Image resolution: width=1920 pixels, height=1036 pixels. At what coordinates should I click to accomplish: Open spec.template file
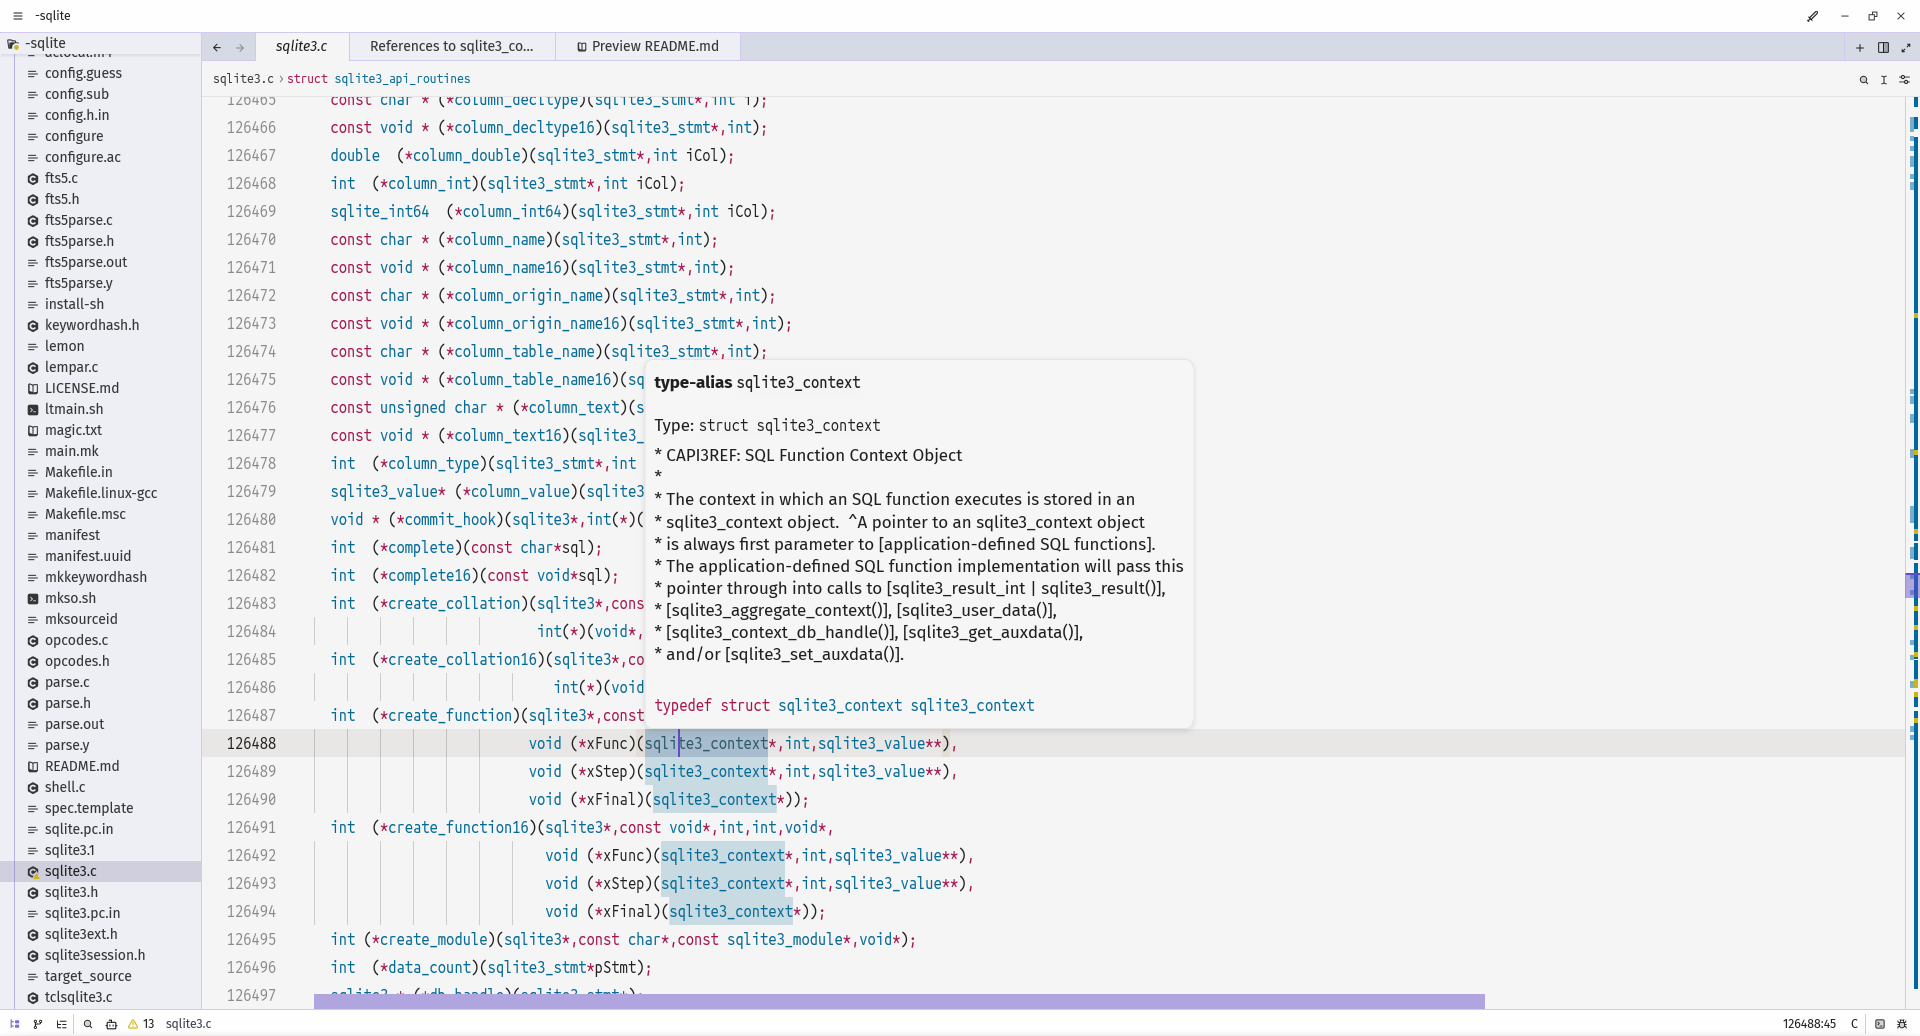point(88,808)
